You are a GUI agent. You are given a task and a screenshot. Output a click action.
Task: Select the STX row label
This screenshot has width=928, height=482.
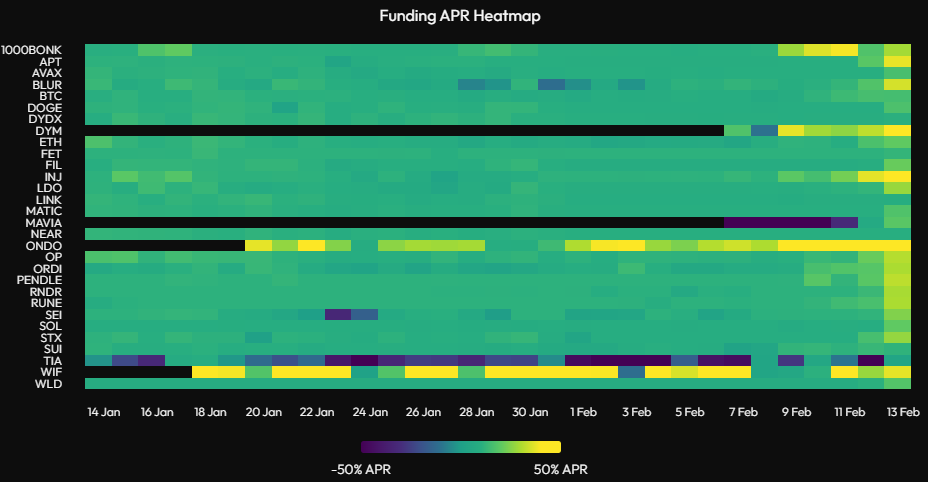click(x=51, y=338)
